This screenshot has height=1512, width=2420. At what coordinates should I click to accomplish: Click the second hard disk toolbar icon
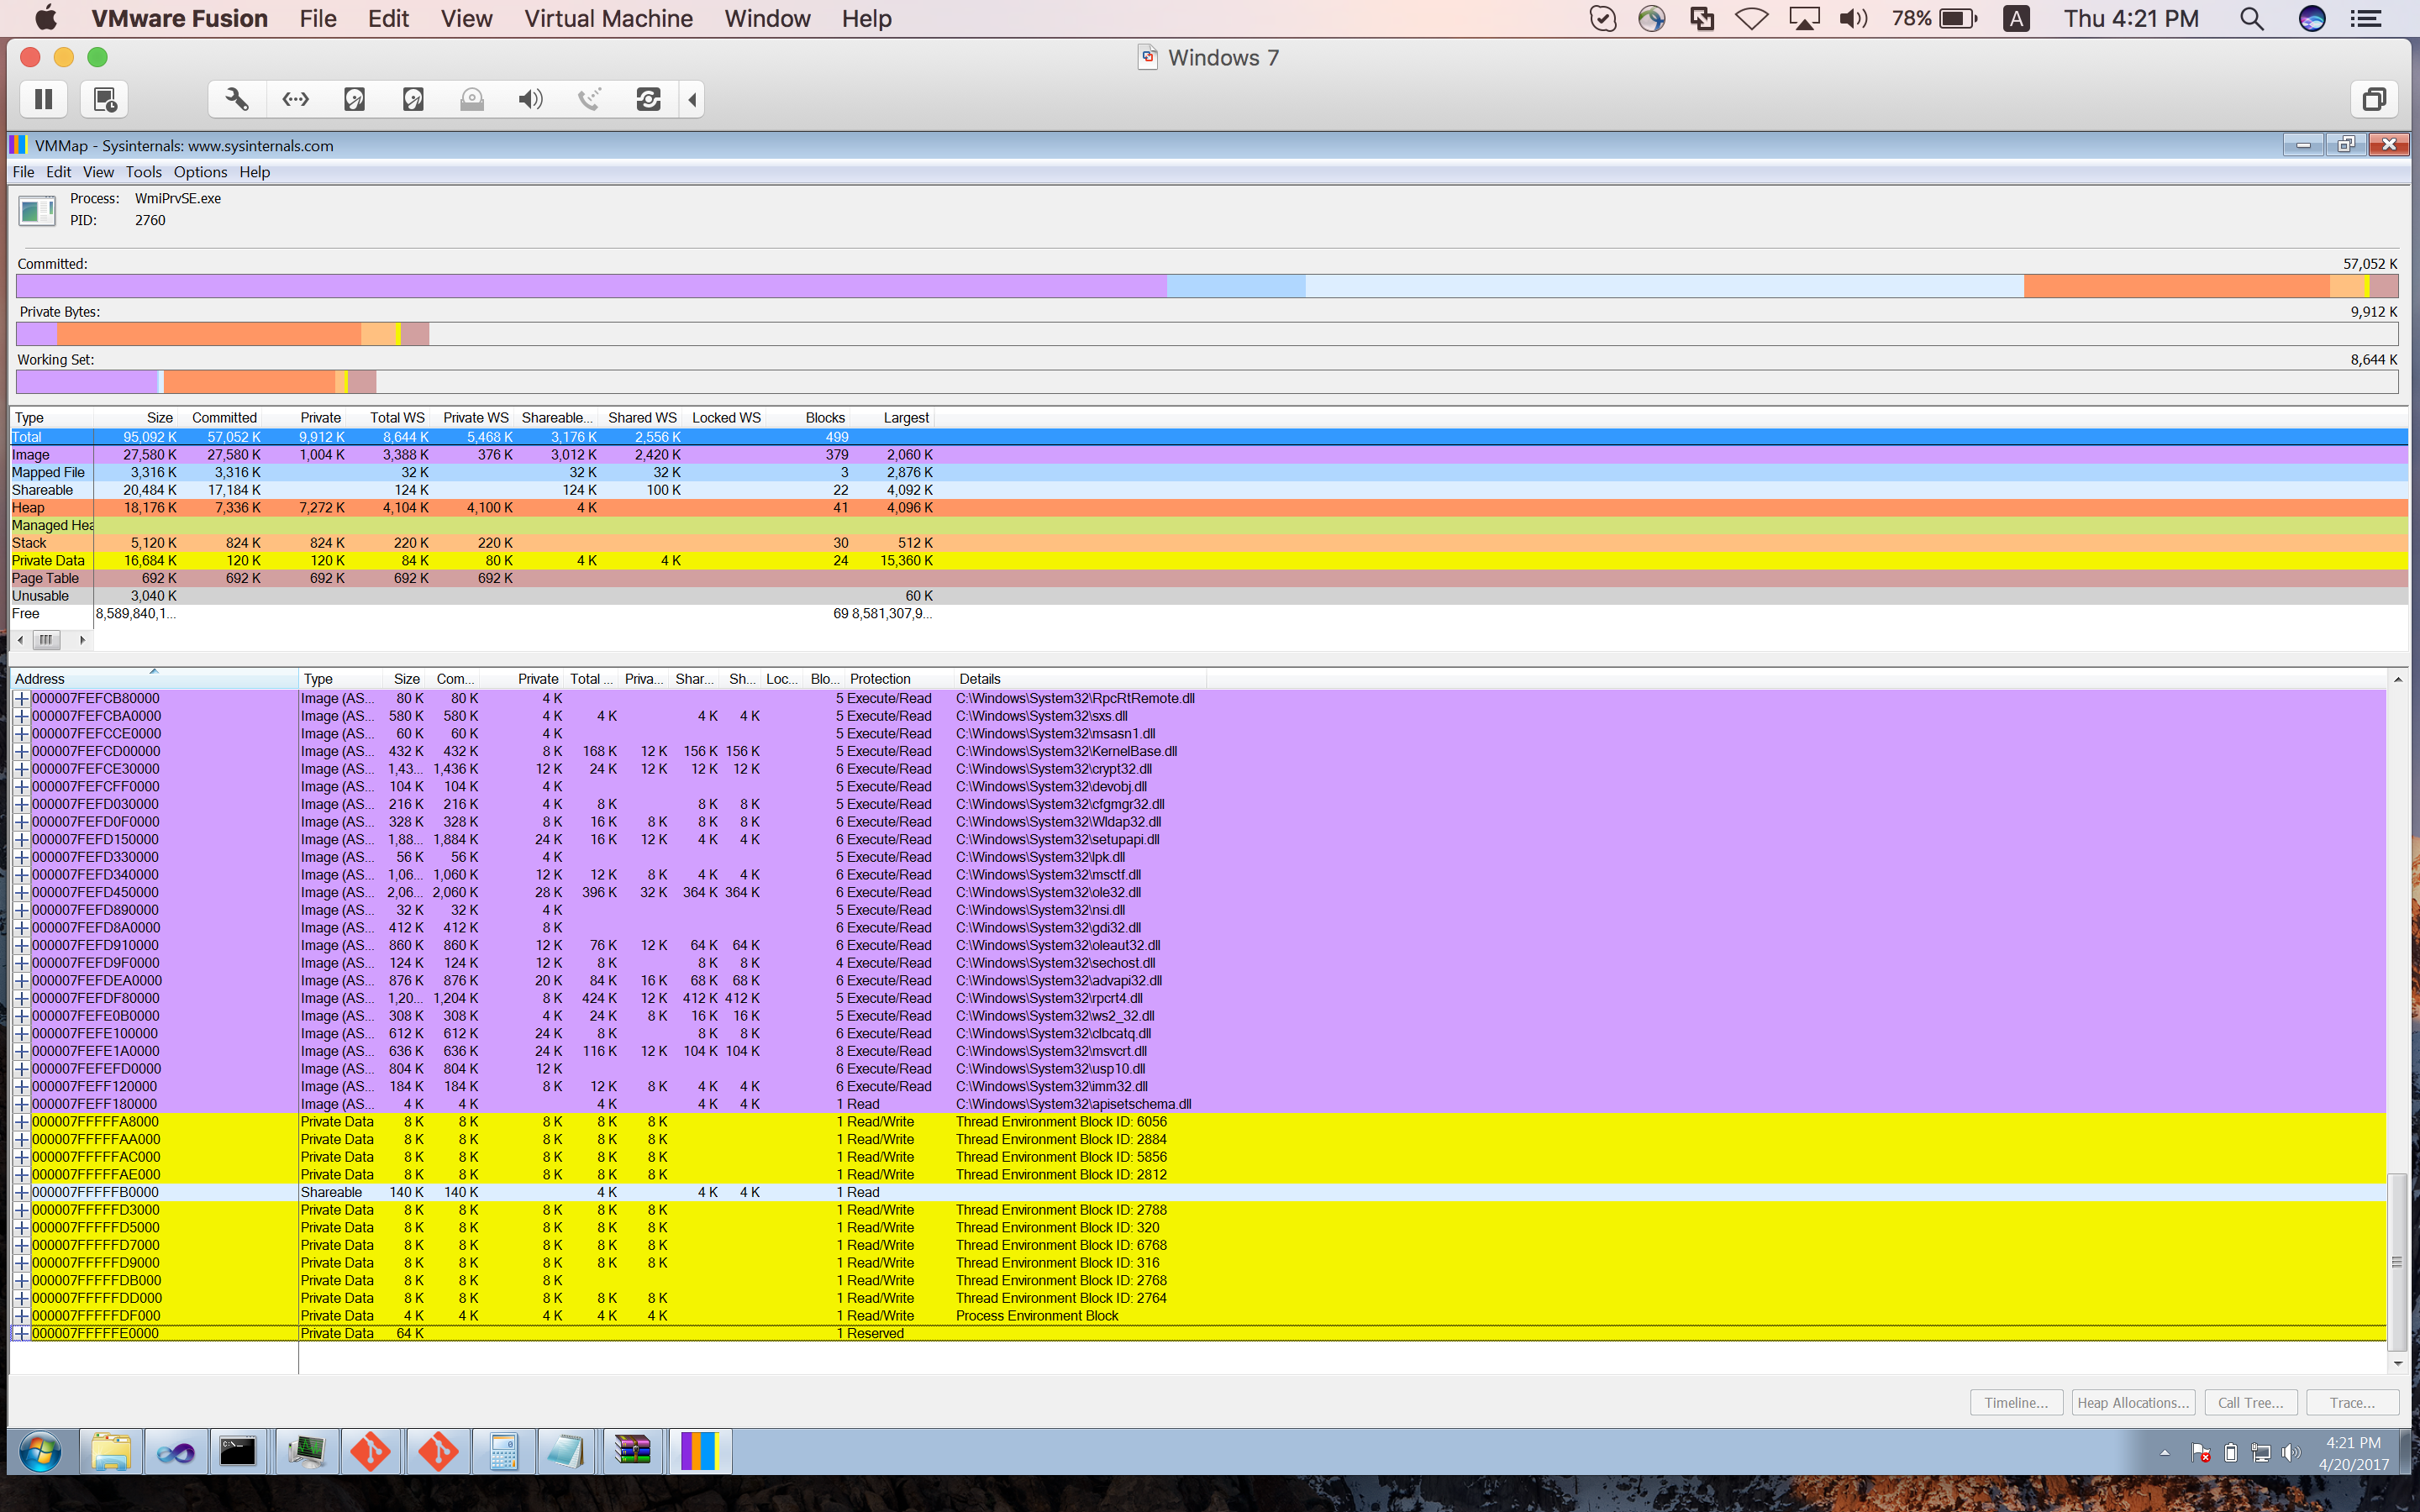[413, 99]
